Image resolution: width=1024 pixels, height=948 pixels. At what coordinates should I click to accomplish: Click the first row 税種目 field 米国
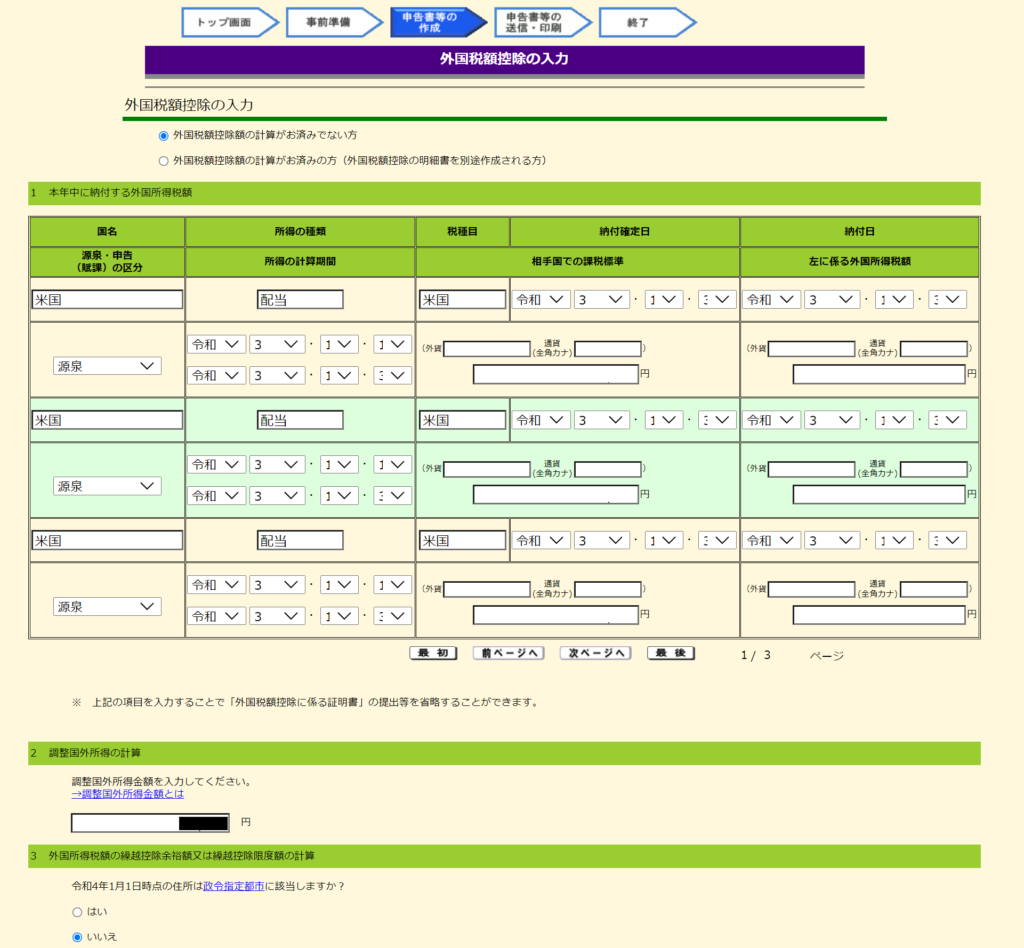462,300
